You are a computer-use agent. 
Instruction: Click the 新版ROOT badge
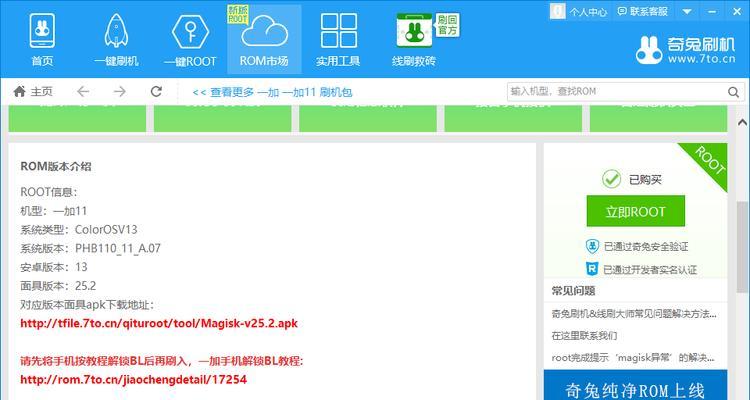tap(238, 15)
